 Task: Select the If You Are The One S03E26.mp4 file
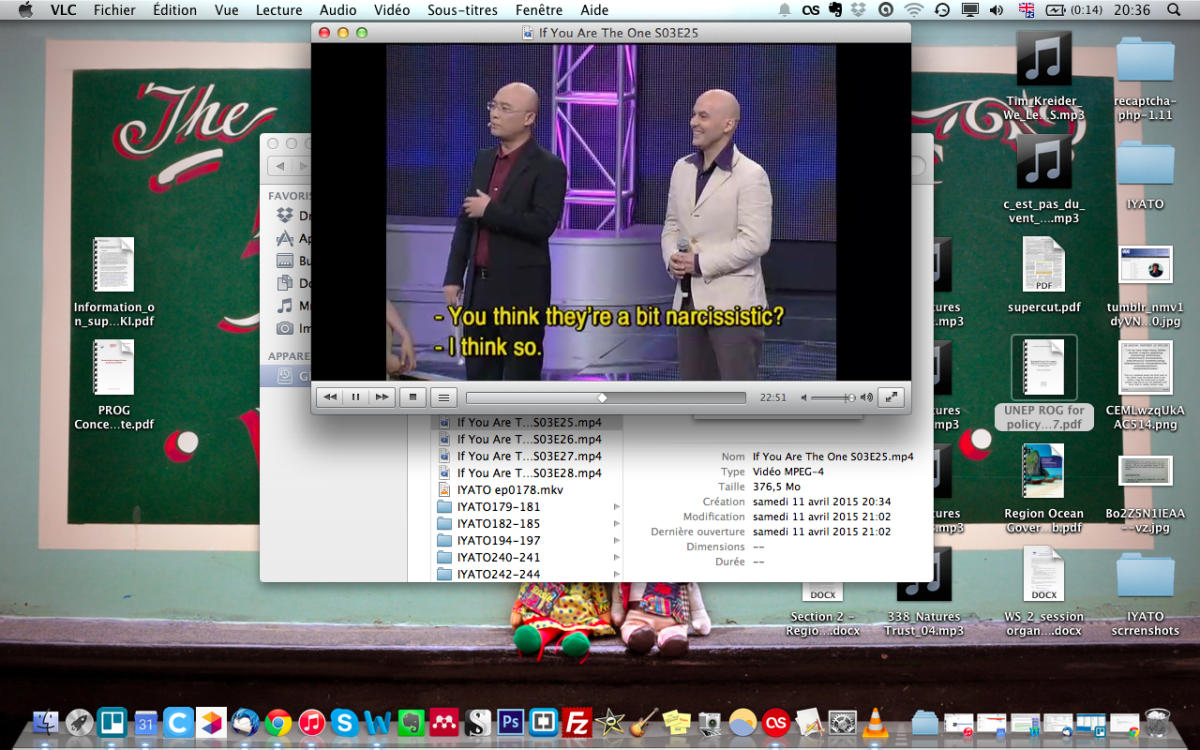(529, 439)
